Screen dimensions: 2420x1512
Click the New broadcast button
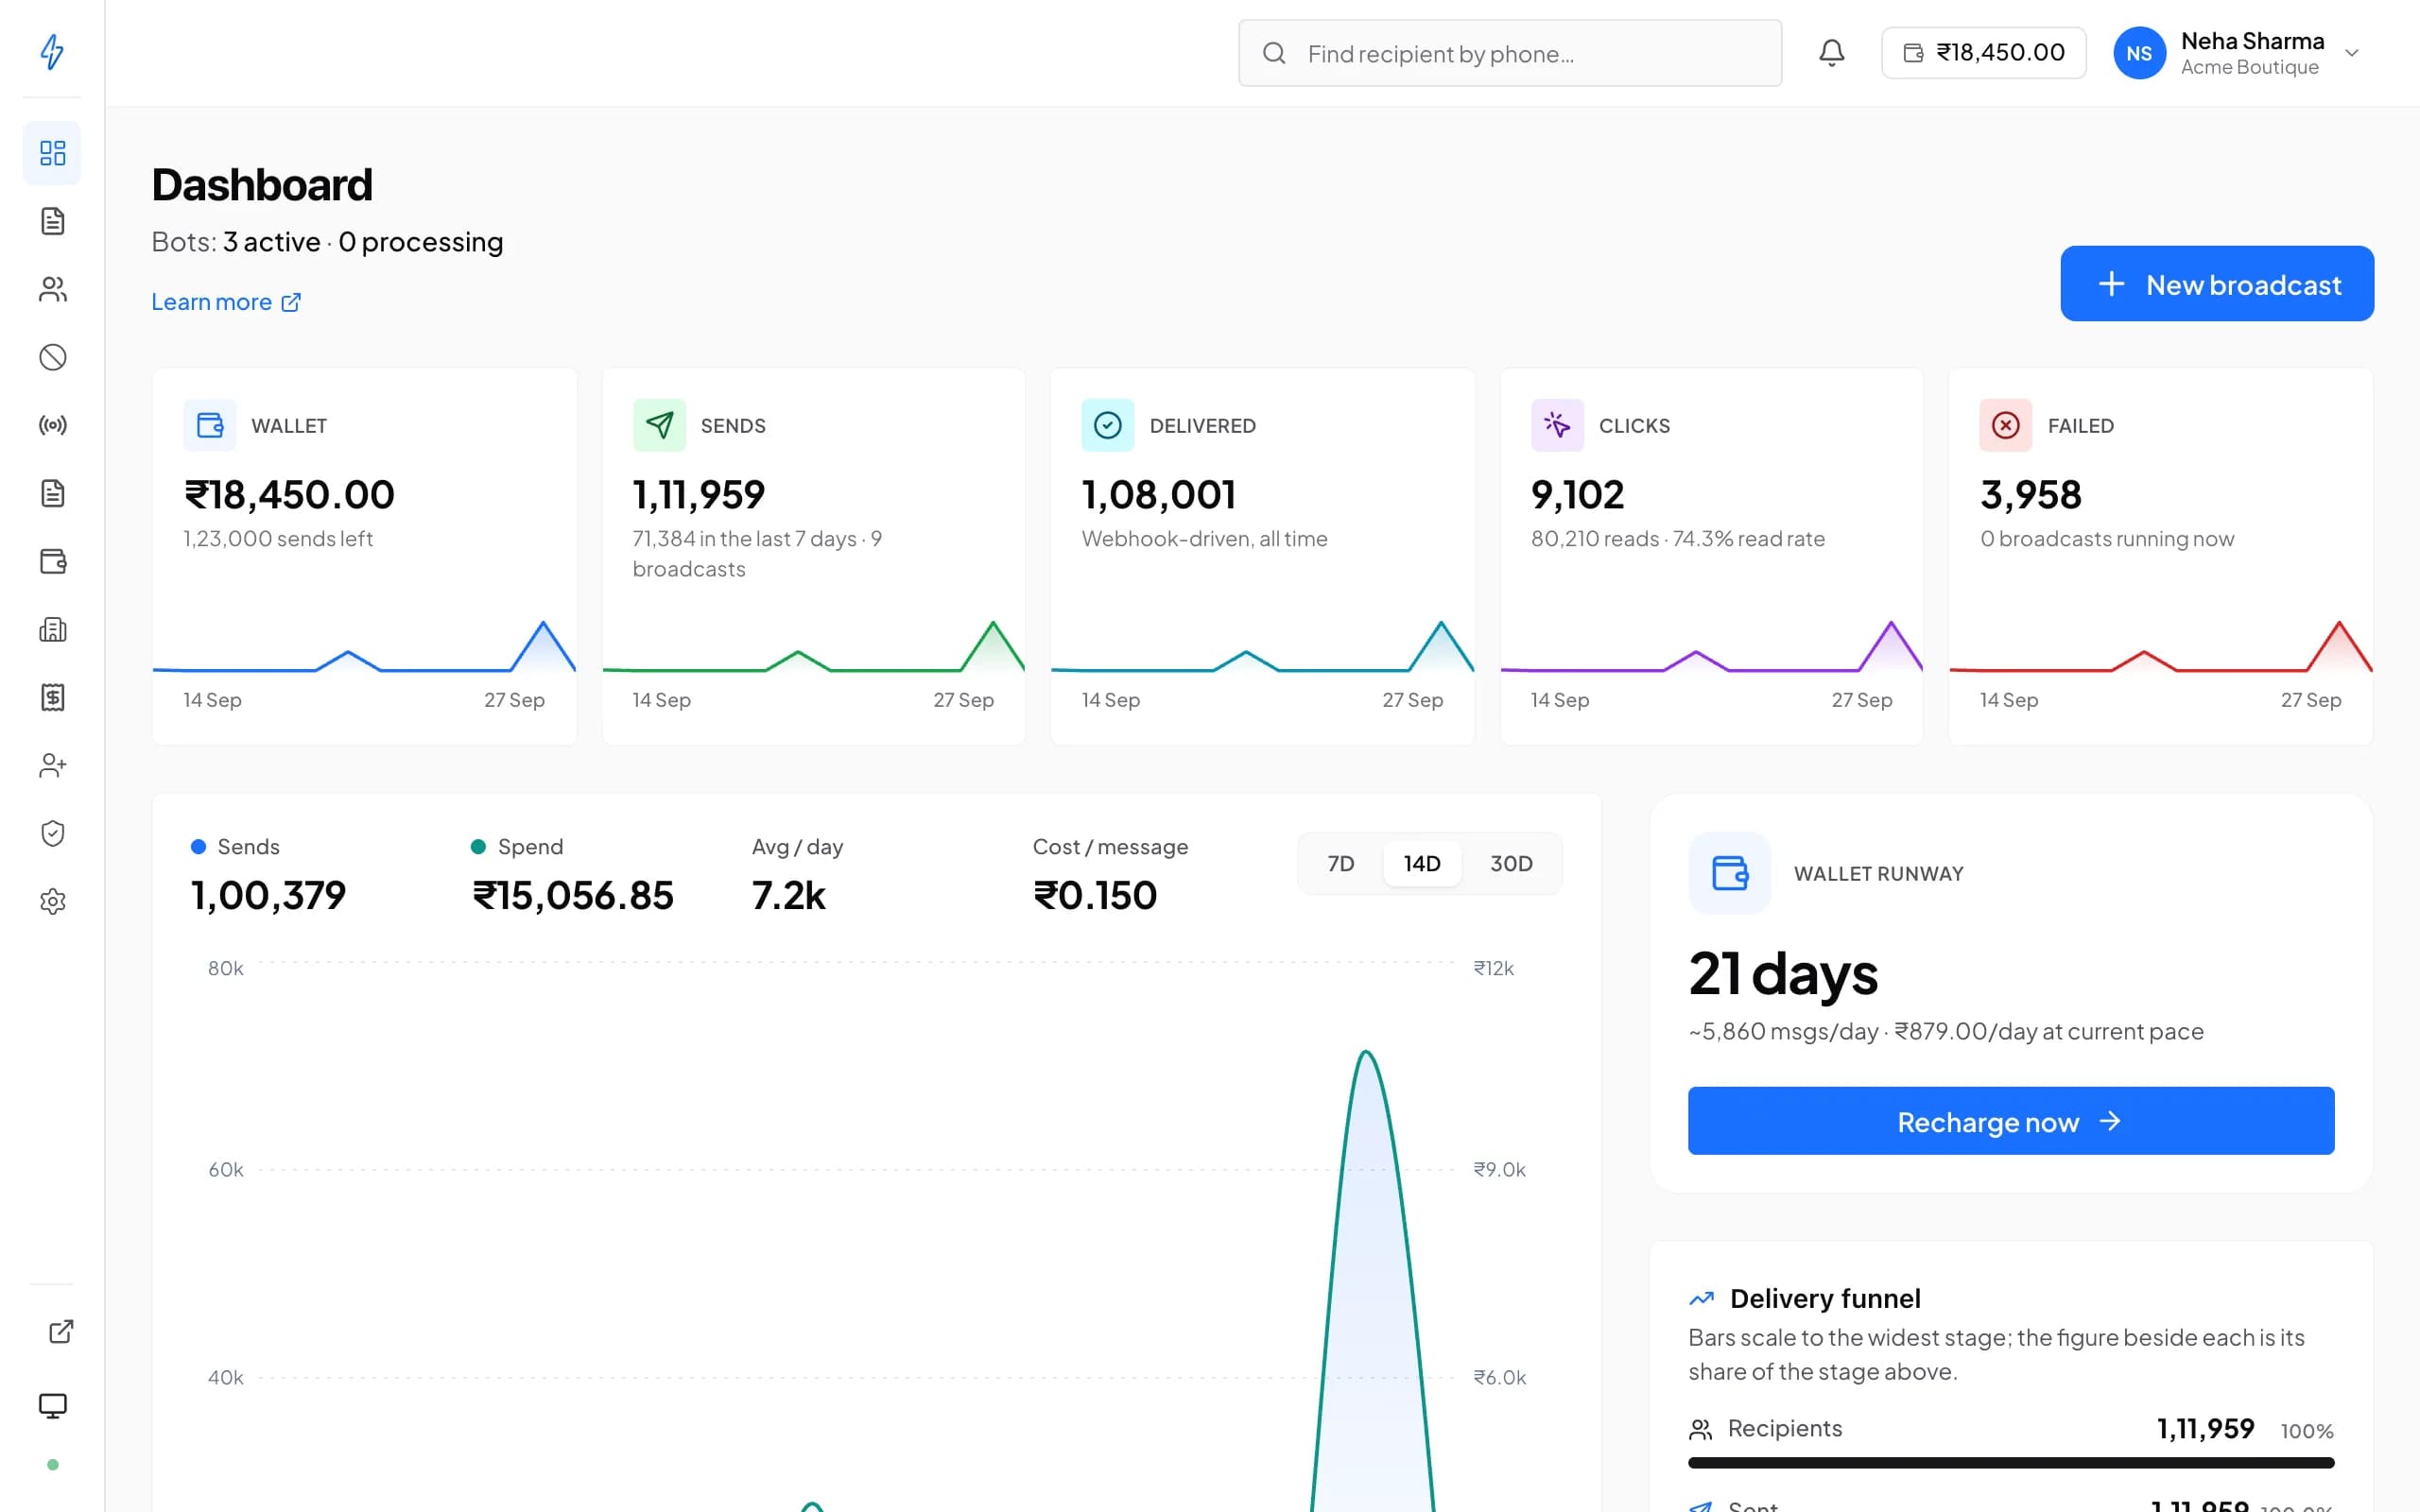click(2216, 284)
